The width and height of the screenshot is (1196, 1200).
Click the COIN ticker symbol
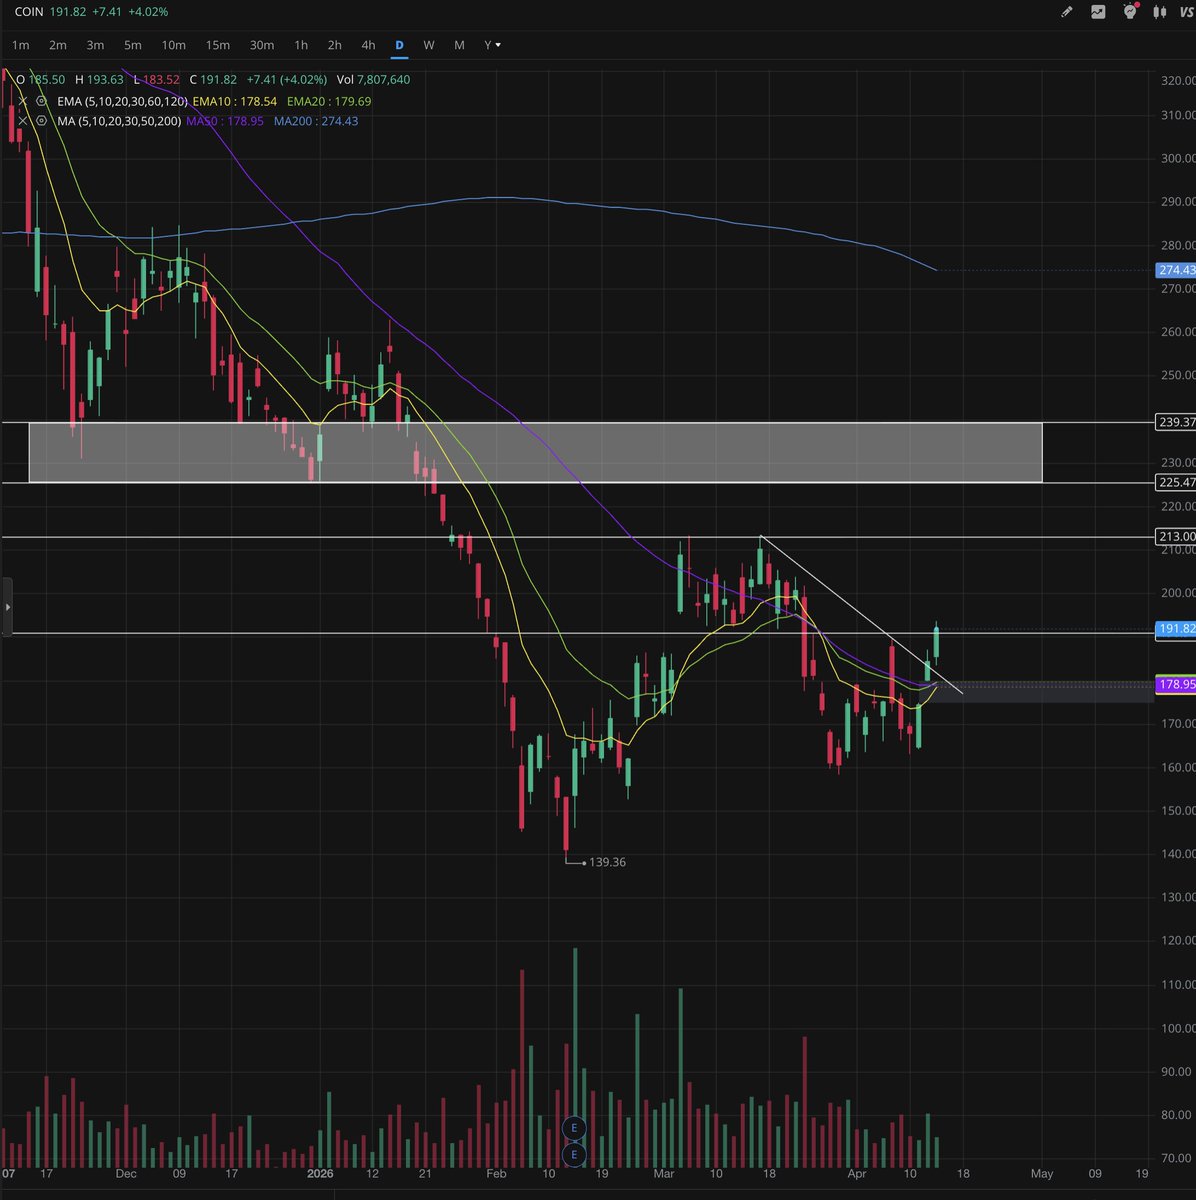tap(30, 12)
